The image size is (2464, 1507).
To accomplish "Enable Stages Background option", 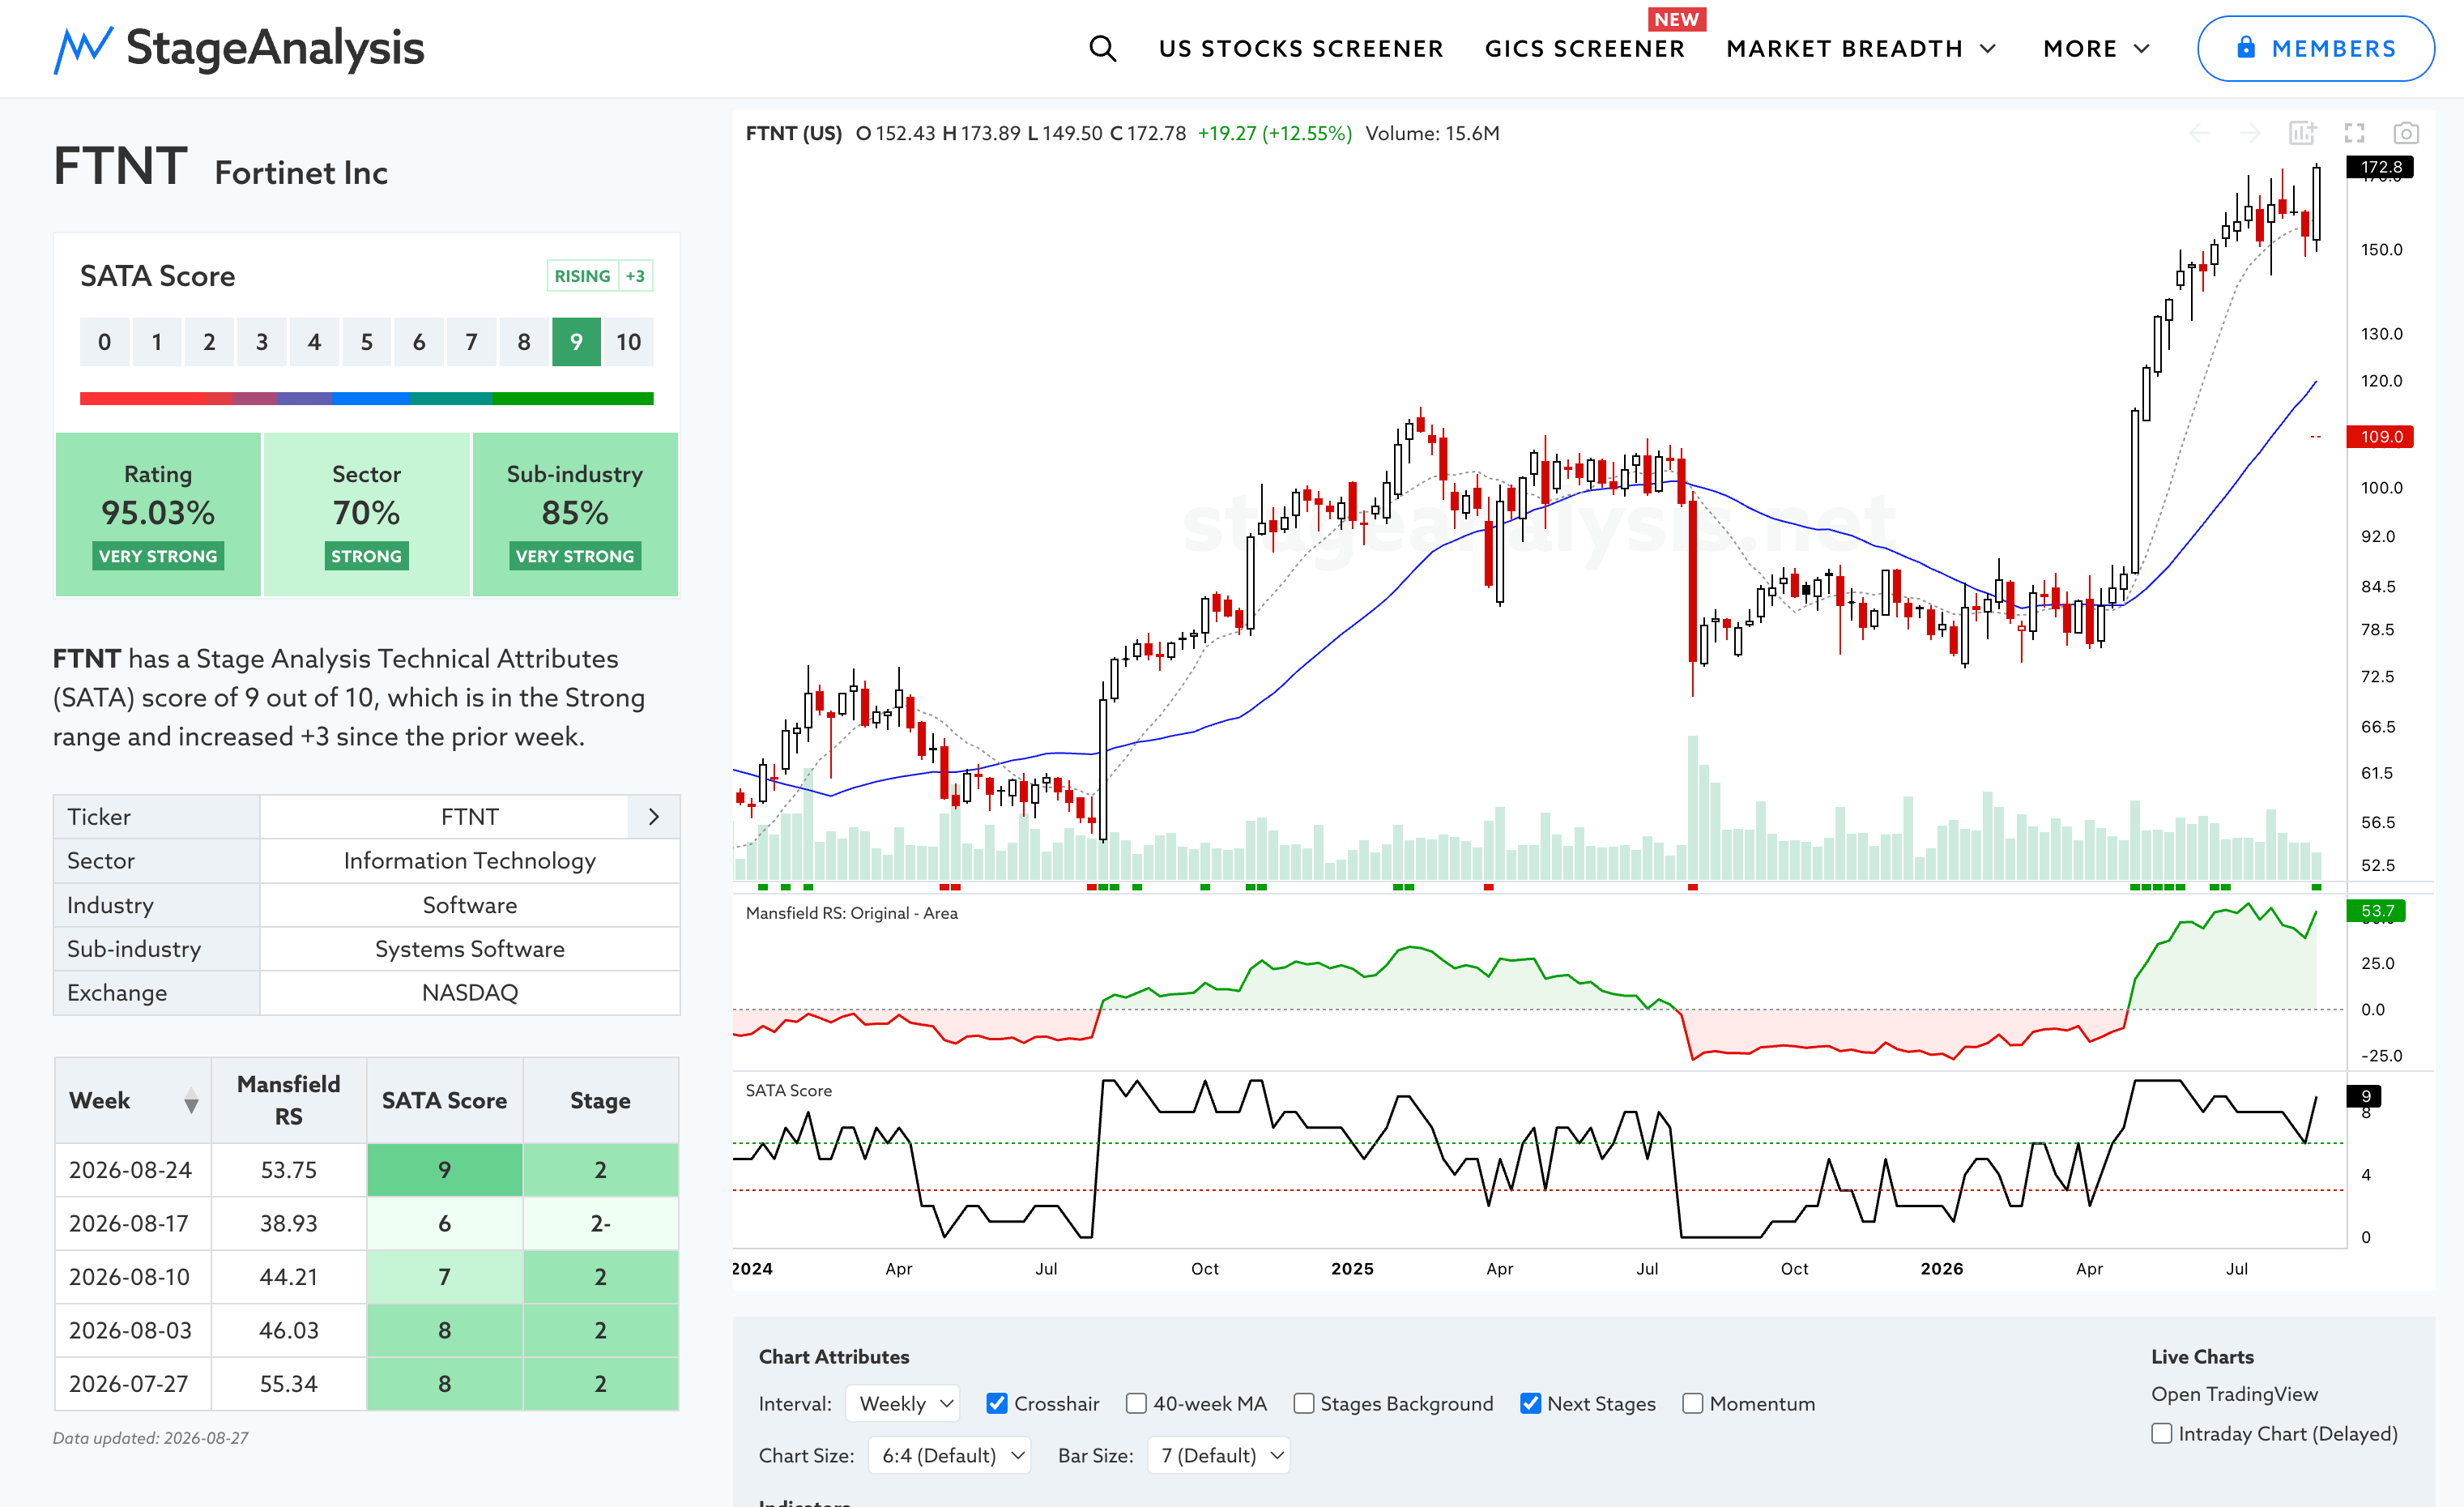I will point(1303,1403).
